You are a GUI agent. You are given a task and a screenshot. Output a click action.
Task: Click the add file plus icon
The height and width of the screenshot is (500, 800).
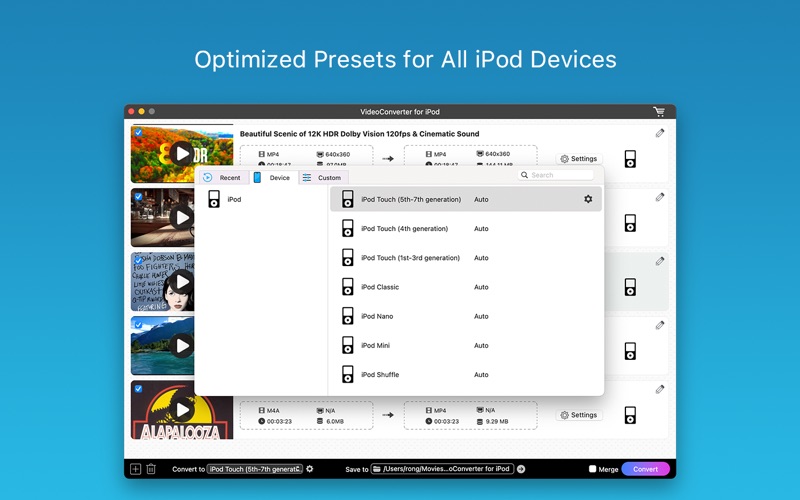coord(135,469)
